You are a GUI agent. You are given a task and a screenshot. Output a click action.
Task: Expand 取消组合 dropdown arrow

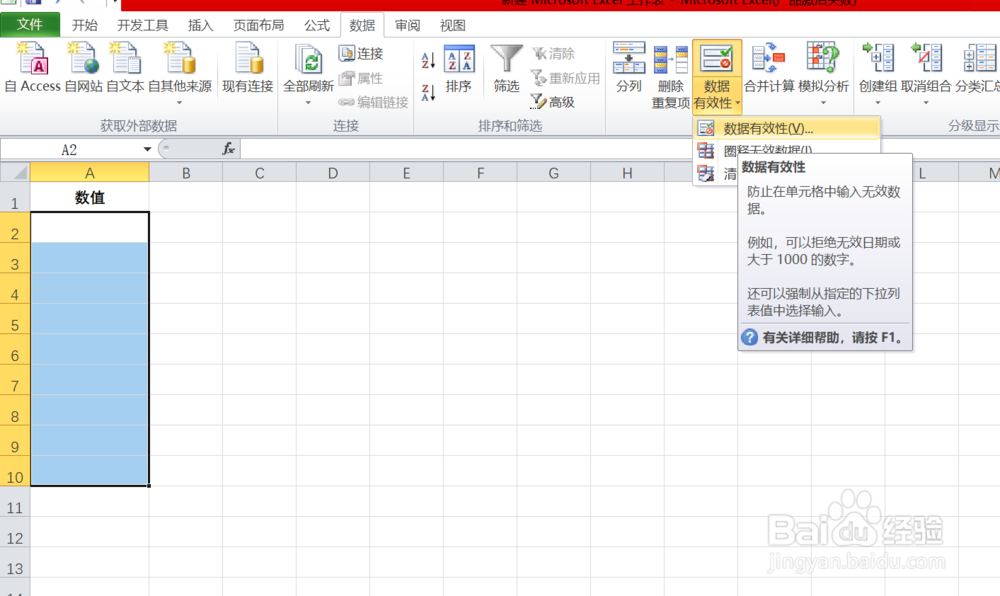[x=925, y=102]
